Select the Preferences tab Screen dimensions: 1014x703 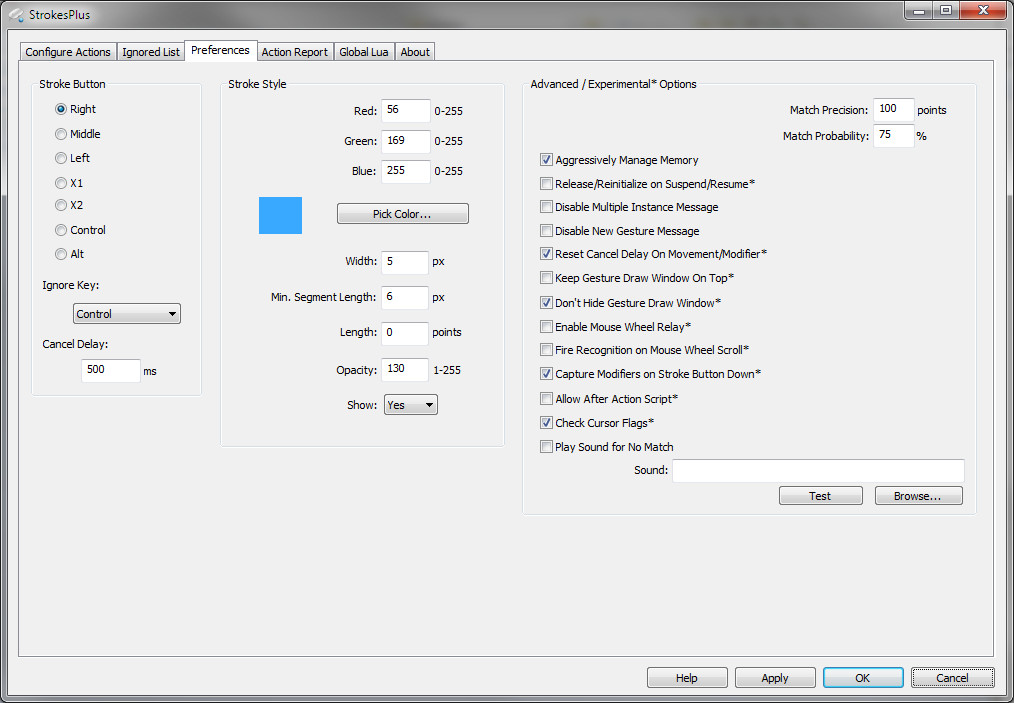[221, 50]
